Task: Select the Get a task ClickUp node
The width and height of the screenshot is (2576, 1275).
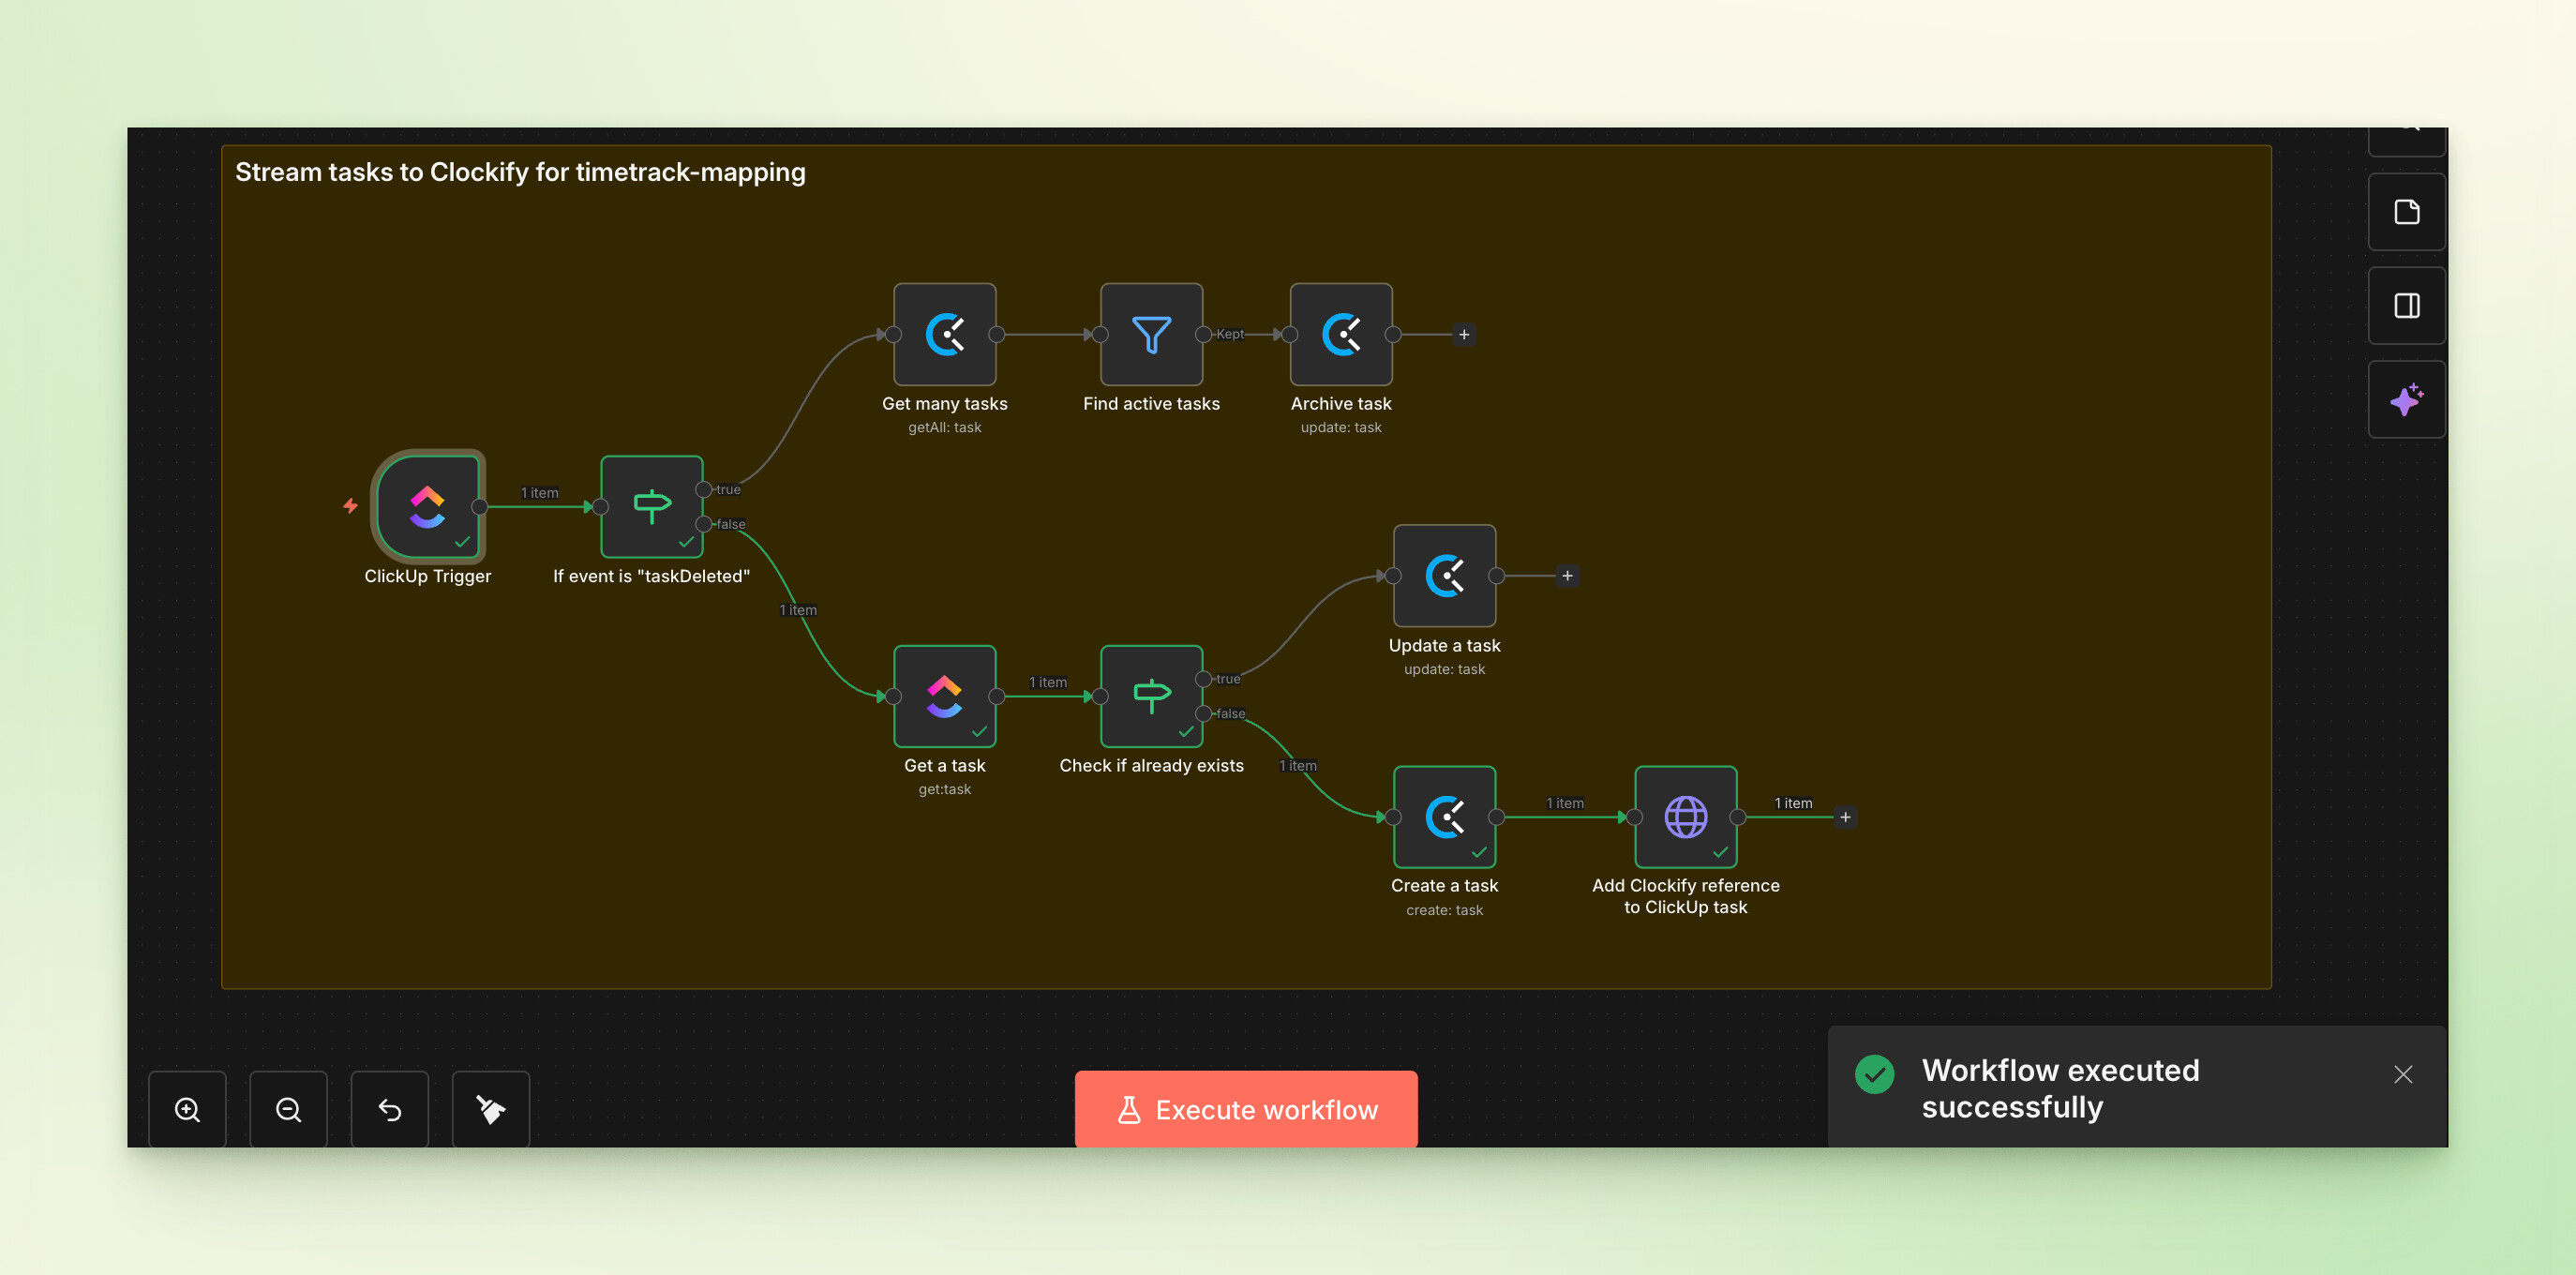Action: point(944,696)
